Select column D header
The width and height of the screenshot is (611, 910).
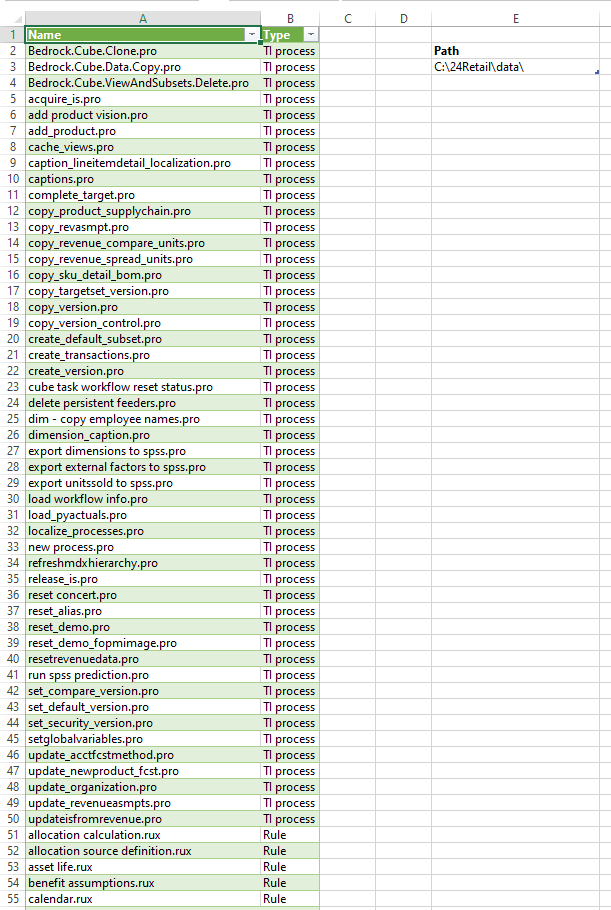tap(403, 18)
